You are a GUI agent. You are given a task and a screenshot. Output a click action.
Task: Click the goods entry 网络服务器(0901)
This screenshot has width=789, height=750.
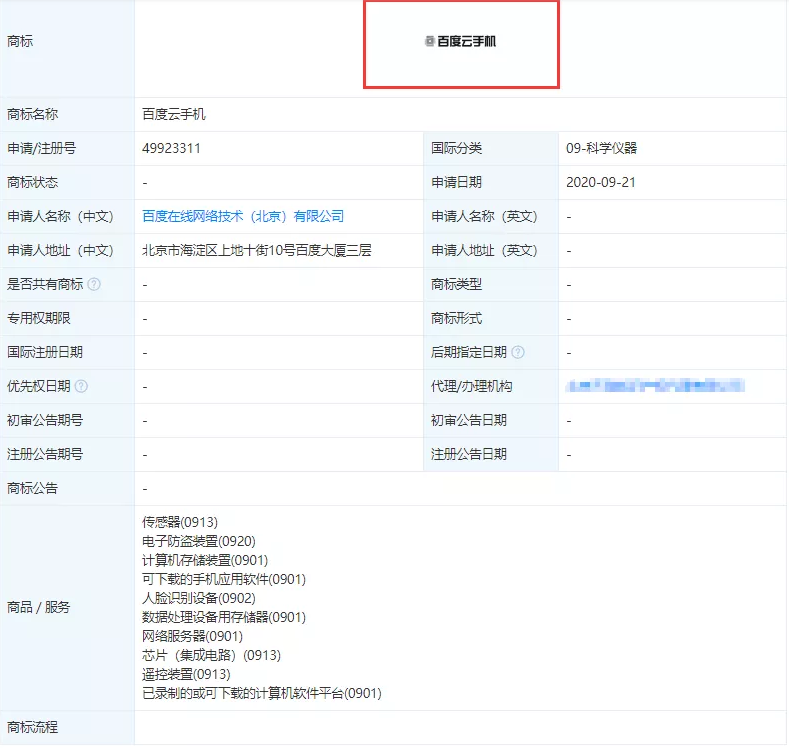pyautogui.click(x=192, y=636)
